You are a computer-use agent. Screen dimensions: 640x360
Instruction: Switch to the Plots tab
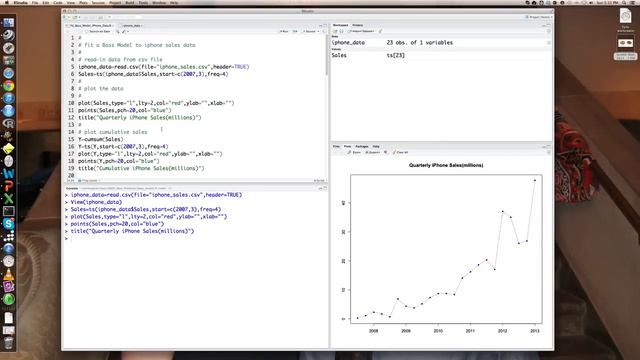pos(347,146)
